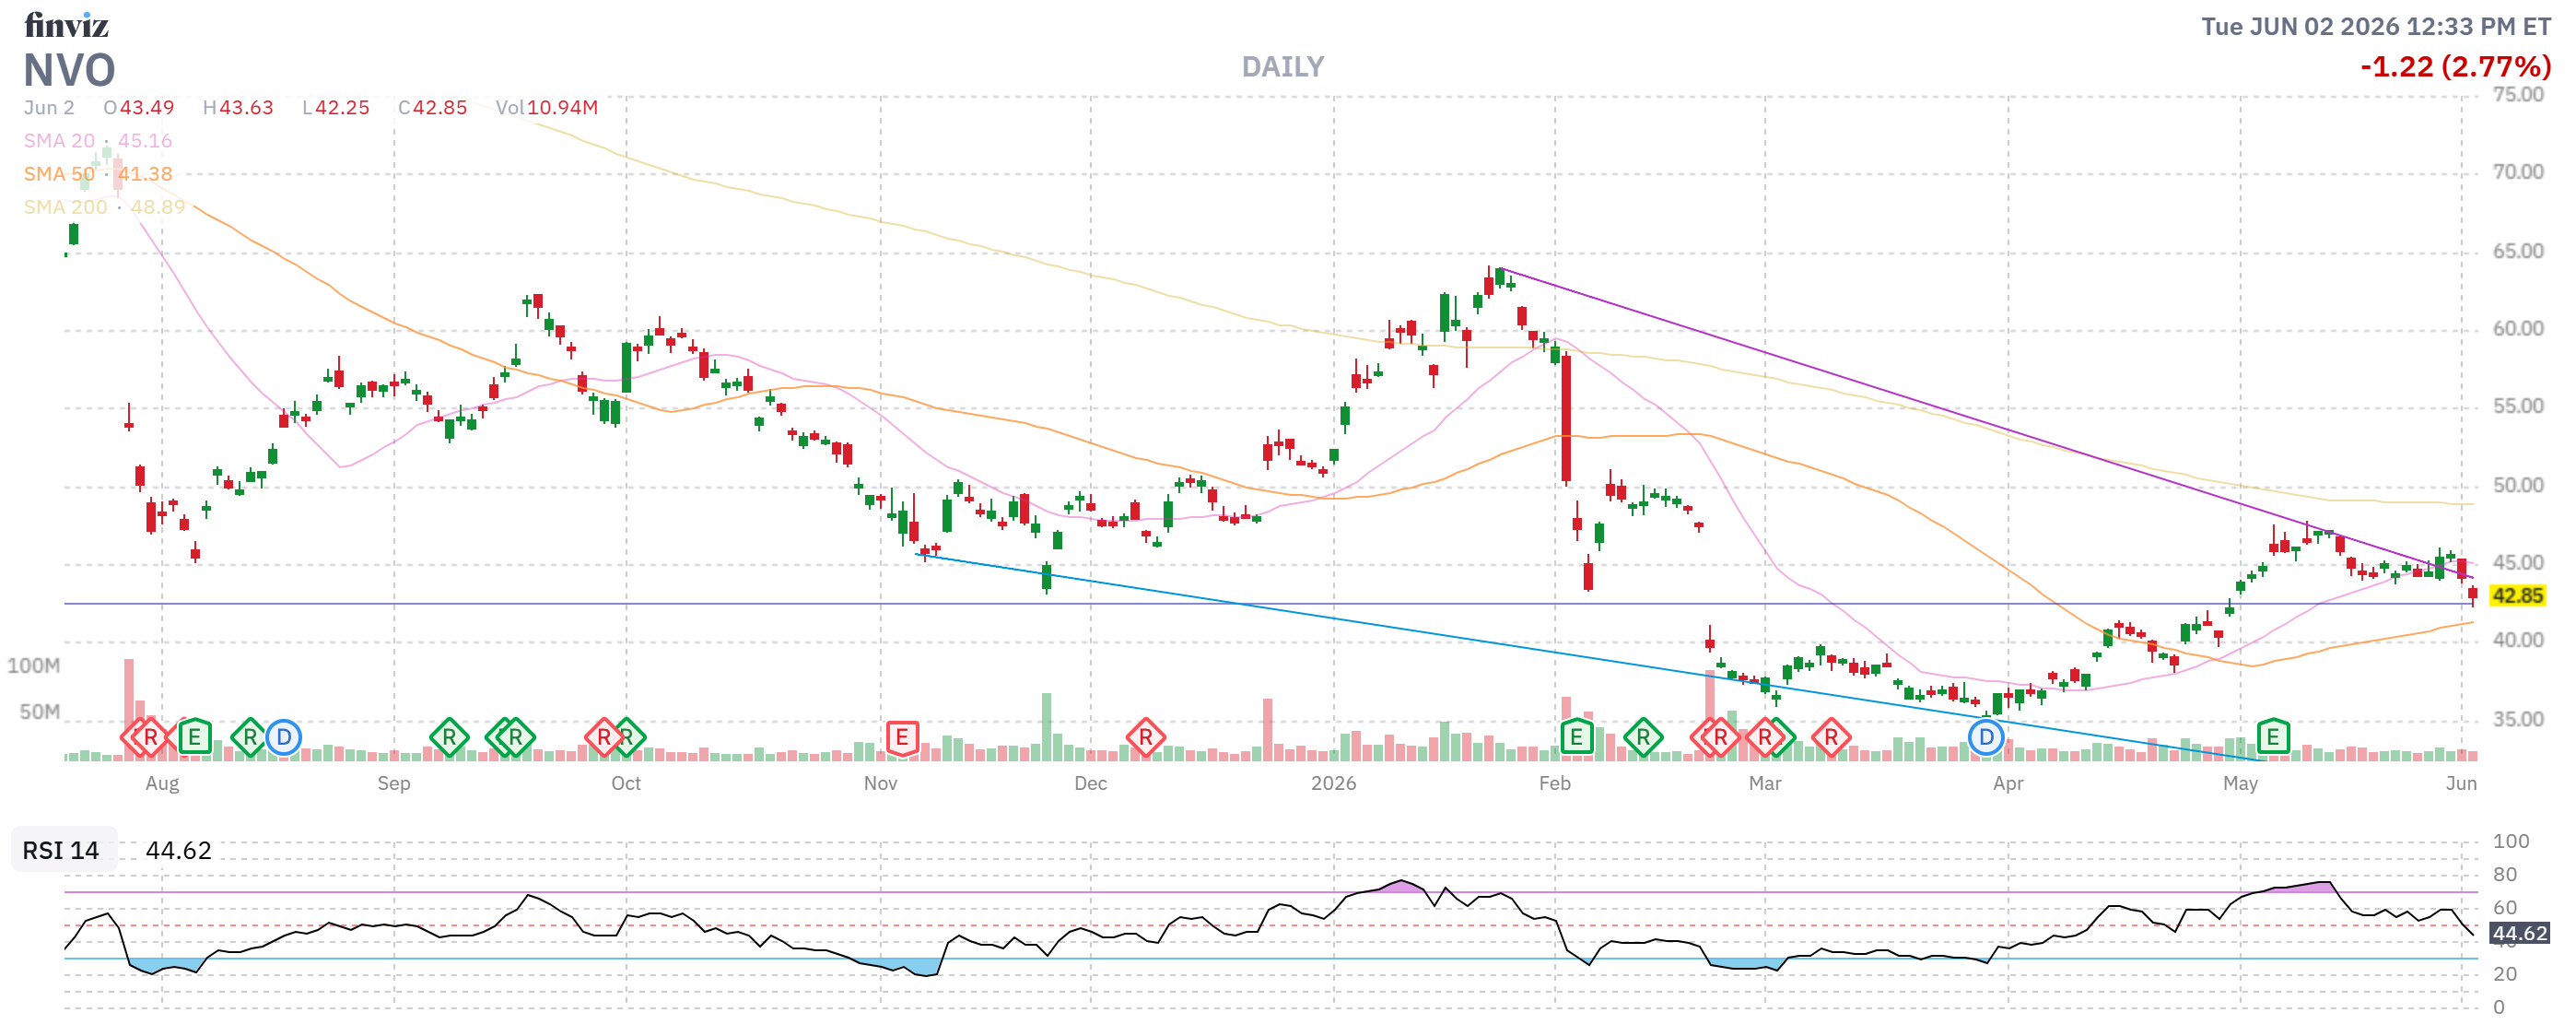Open the finviz logo link
Screen dimensions: 2576x1036
click(66, 24)
